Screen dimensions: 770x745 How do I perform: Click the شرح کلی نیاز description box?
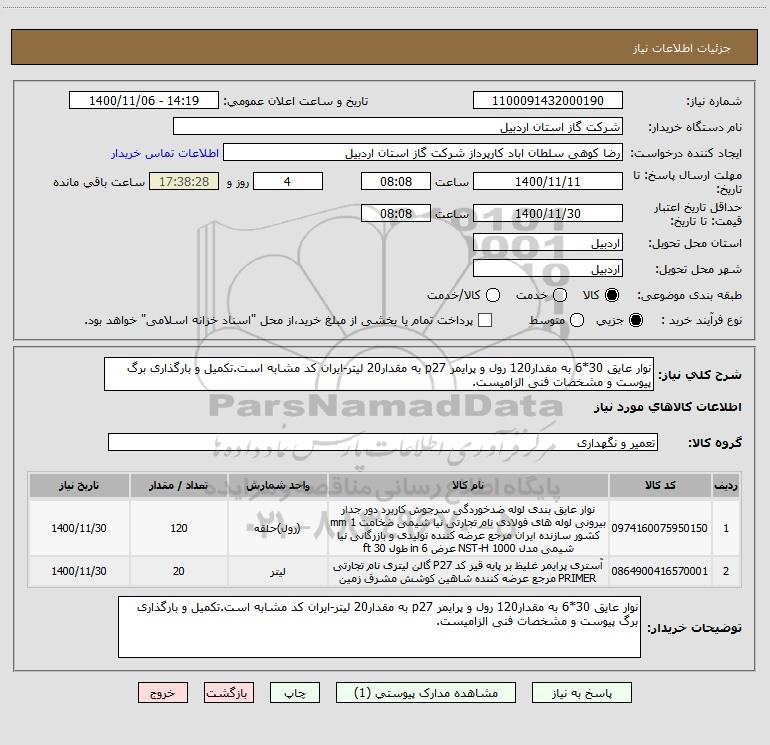click(x=379, y=375)
